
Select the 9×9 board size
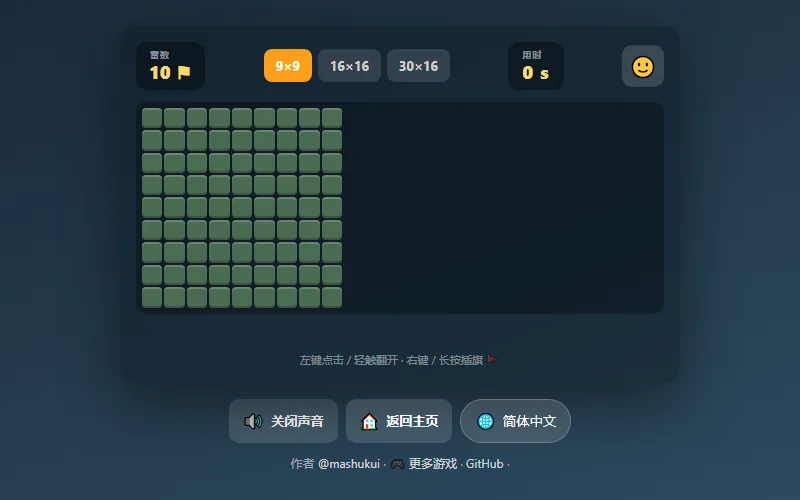pos(288,66)
